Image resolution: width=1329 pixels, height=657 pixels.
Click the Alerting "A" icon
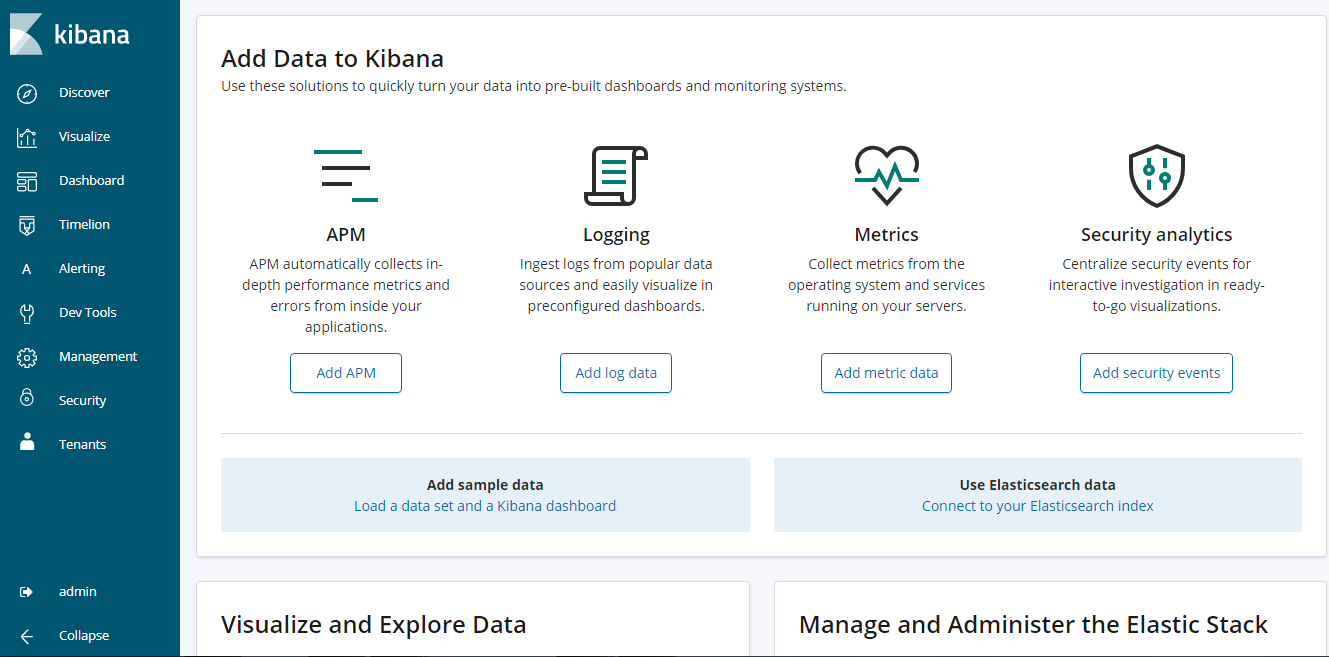pyautogui.click(x=27, y=269)
